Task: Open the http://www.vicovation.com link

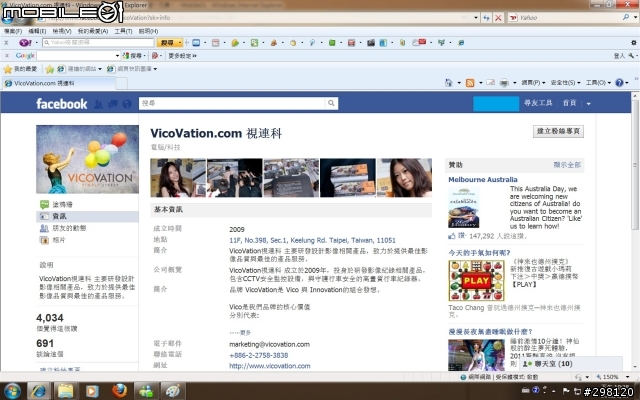Action: click(x=270, y=366)
